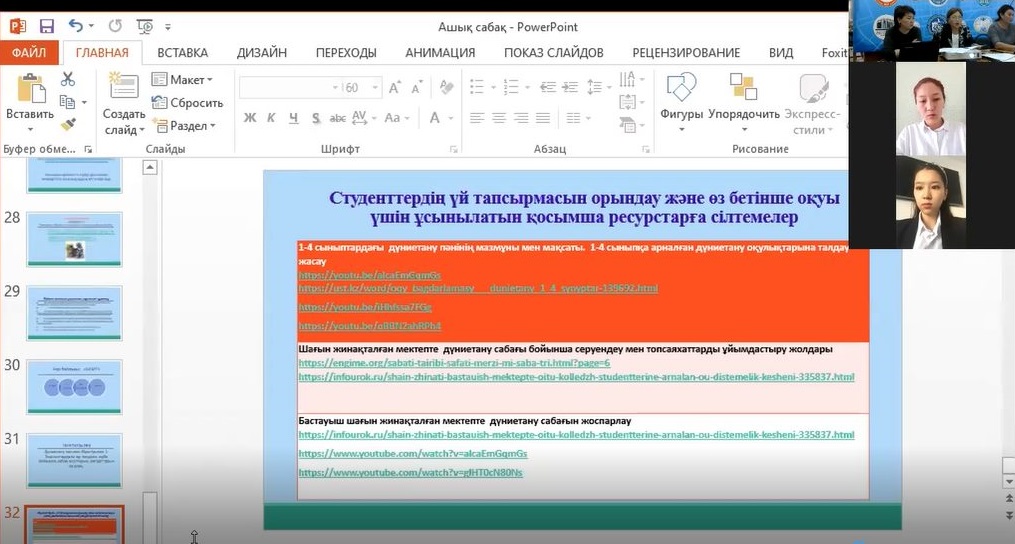Toggle underline Ч formatting
The width and height of the screenshot is (1015, 544).
[x=293, y=118]
